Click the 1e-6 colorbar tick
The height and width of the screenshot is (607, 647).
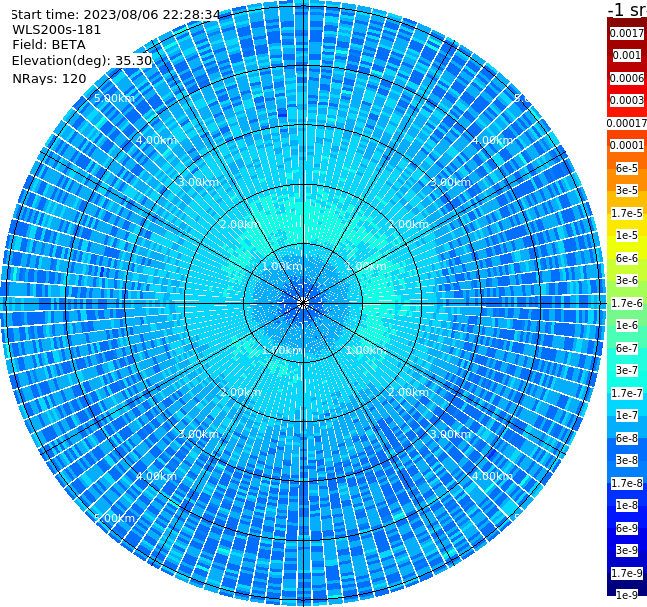coord(627,325)
